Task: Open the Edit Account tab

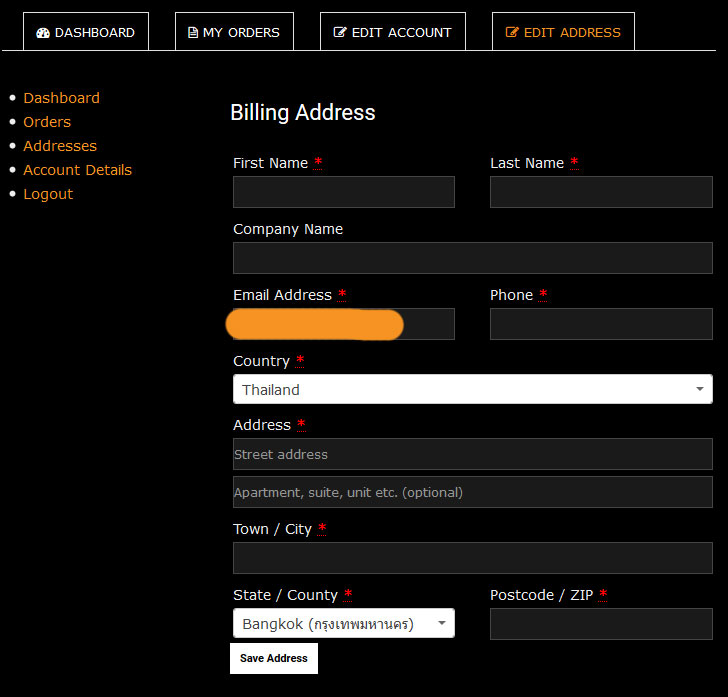Action: point(392,32)
